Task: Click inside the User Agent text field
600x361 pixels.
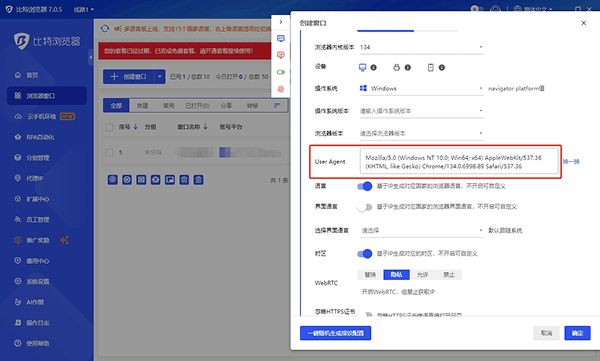Action: pos(459,162)
